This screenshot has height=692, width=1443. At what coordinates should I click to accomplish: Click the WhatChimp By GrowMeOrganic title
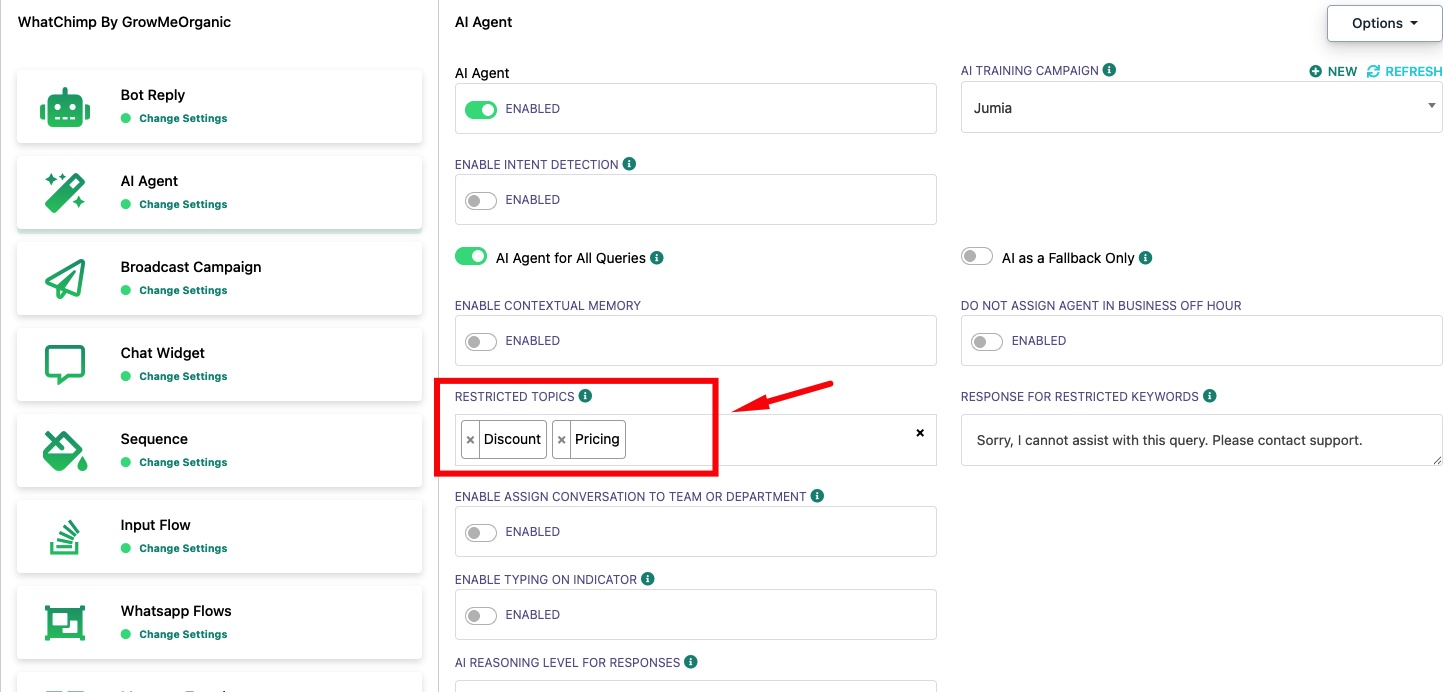tap(124, 22)
